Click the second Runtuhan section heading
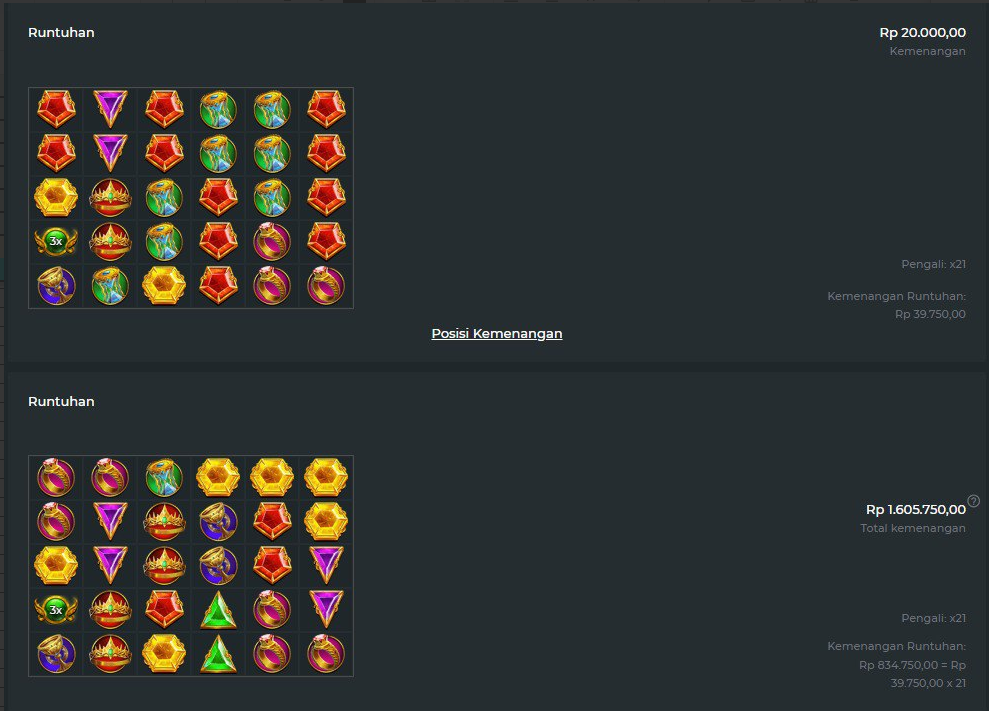The height and width of the screenshot is (711, 989). point(61,402)
